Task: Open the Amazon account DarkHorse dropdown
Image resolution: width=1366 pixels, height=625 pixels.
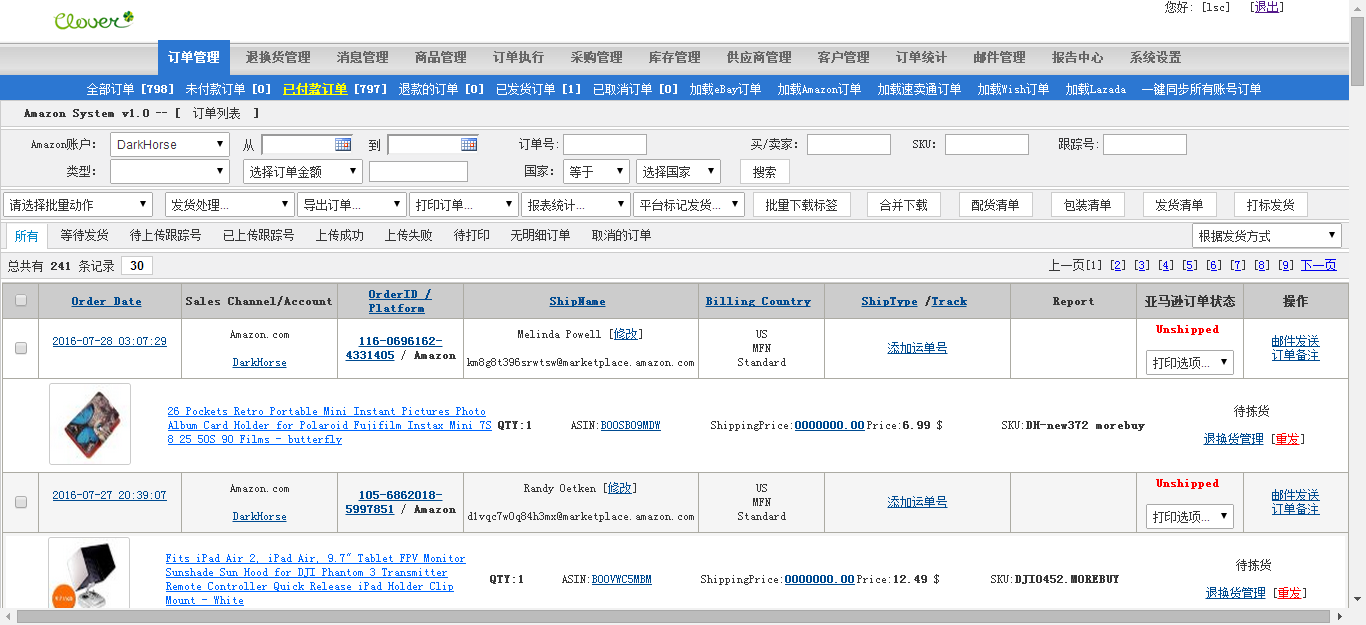Action: point(170,145)
